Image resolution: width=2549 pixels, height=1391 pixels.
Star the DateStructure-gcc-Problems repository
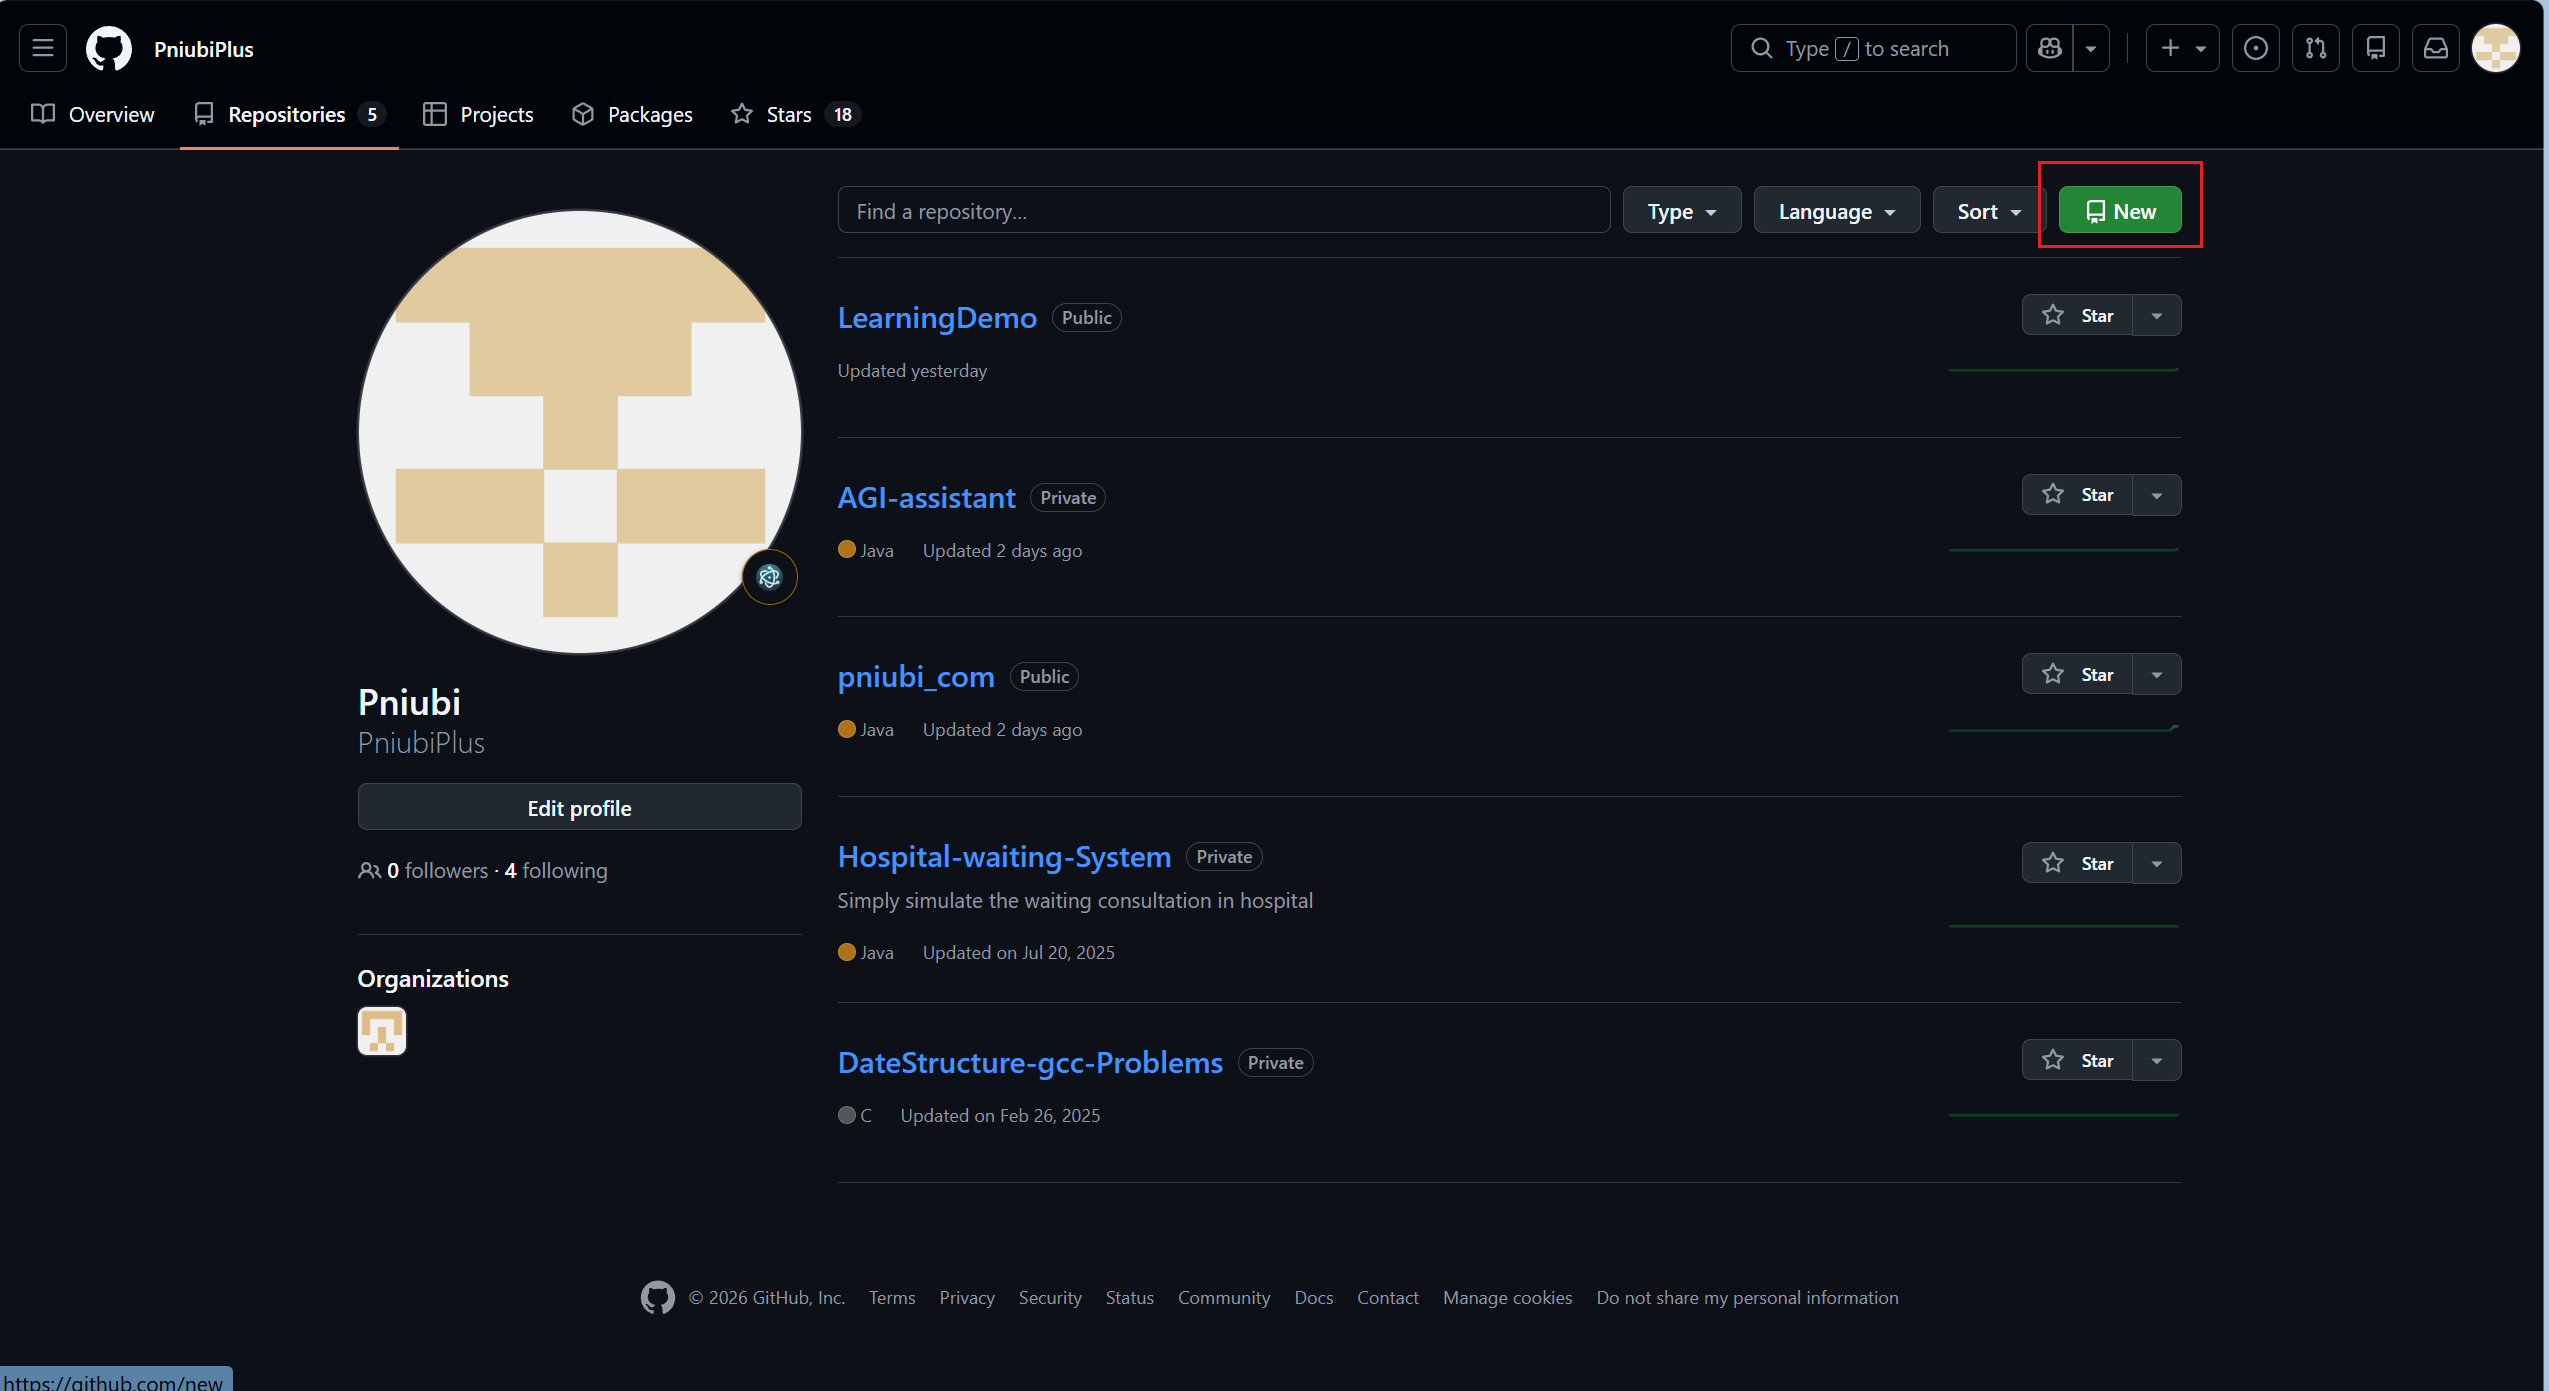(x=2077, y=1061)
